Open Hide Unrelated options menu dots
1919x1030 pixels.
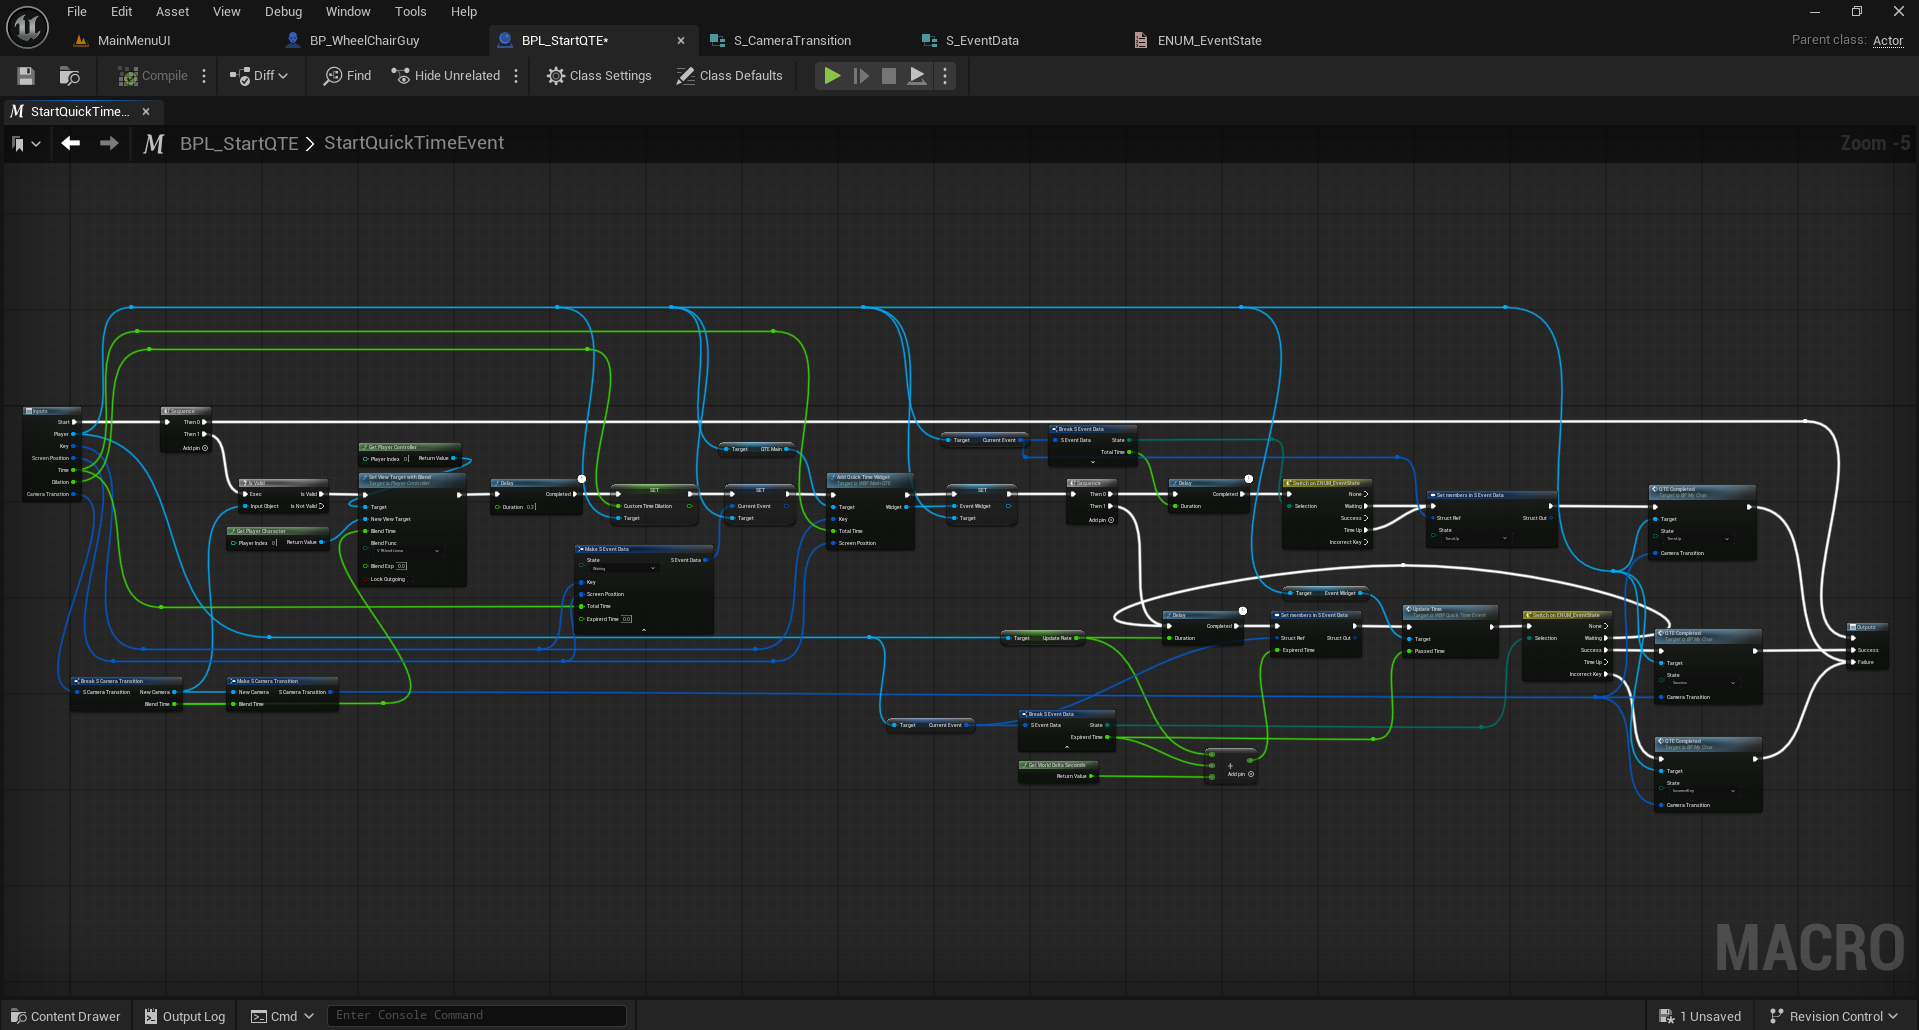(516, 76)
